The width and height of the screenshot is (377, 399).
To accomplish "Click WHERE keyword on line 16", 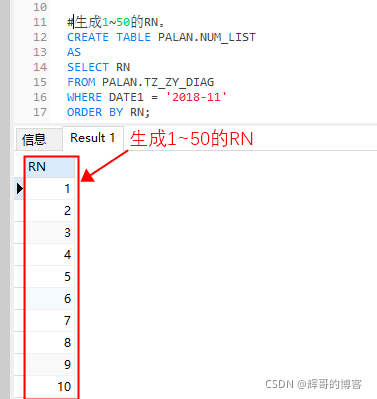I will click(x=85, y=97).
